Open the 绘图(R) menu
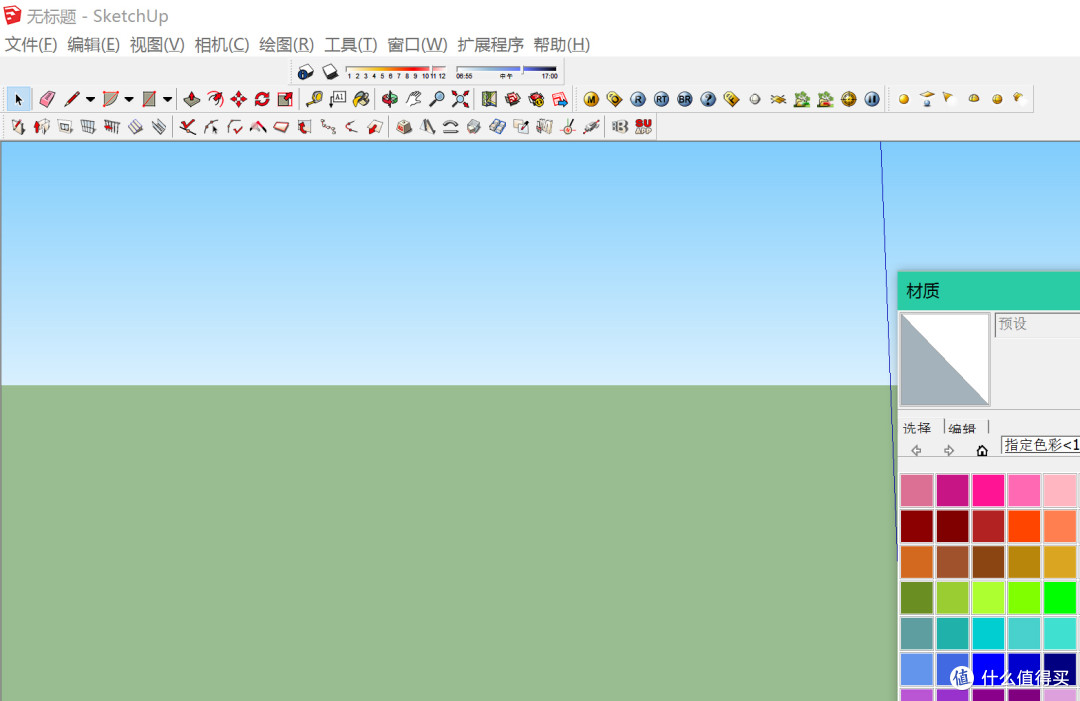The height and width of the screenshot is (701, 1080). (287, 45)
